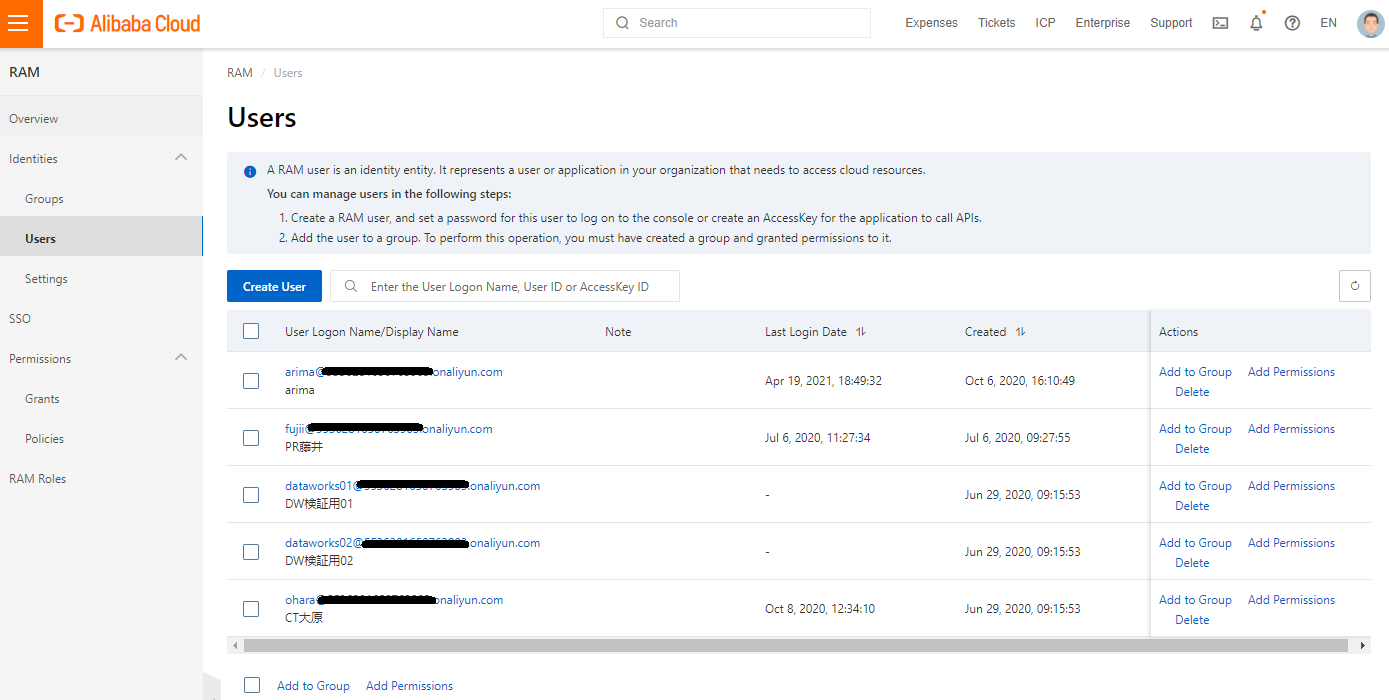The width and height of the screenshot is (1389, 700).
Task: Open the help question mark icon
Action: pyautogui.click(x=1292, y=23)
